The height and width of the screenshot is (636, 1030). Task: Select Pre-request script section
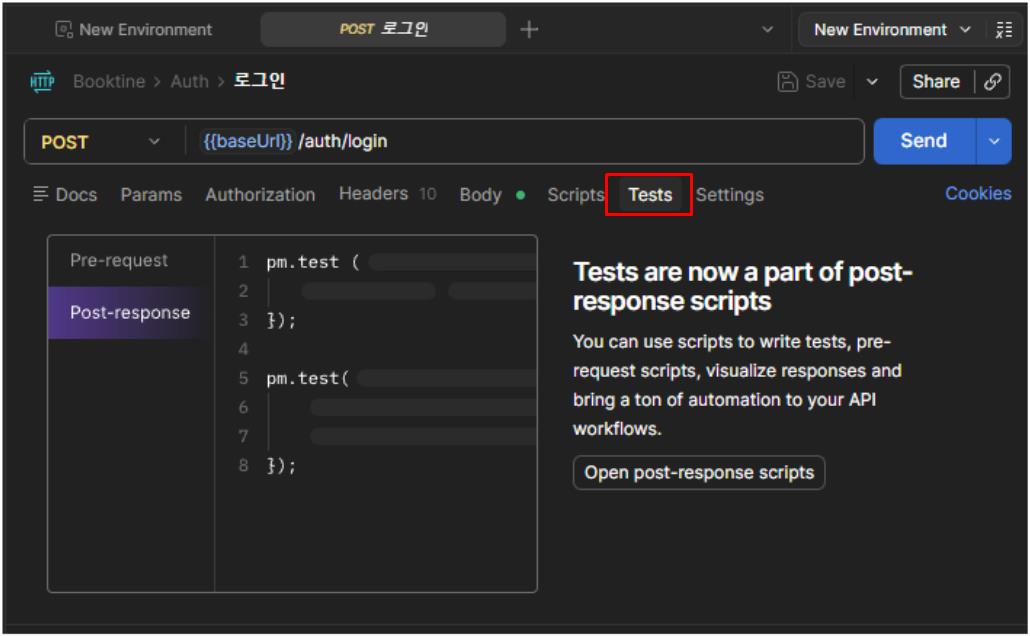point(131,260)
